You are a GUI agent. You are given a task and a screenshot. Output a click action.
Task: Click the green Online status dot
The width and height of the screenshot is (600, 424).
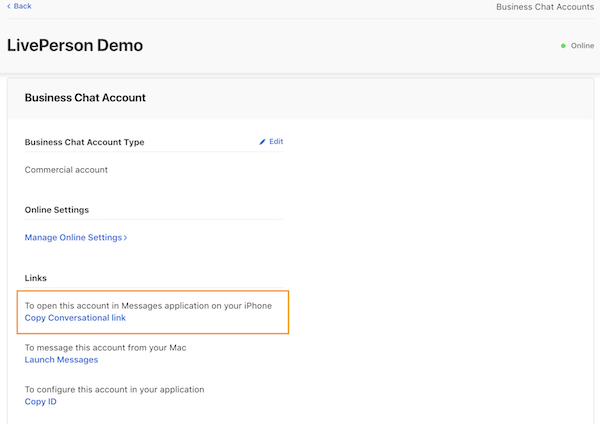click(563, 46)
